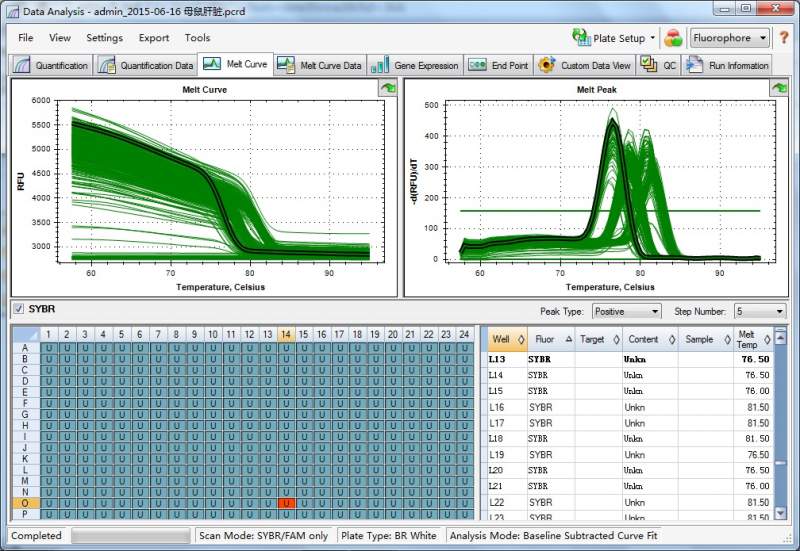Sort by the Well column header
This screenshot has width=800, height=551.
507,339
